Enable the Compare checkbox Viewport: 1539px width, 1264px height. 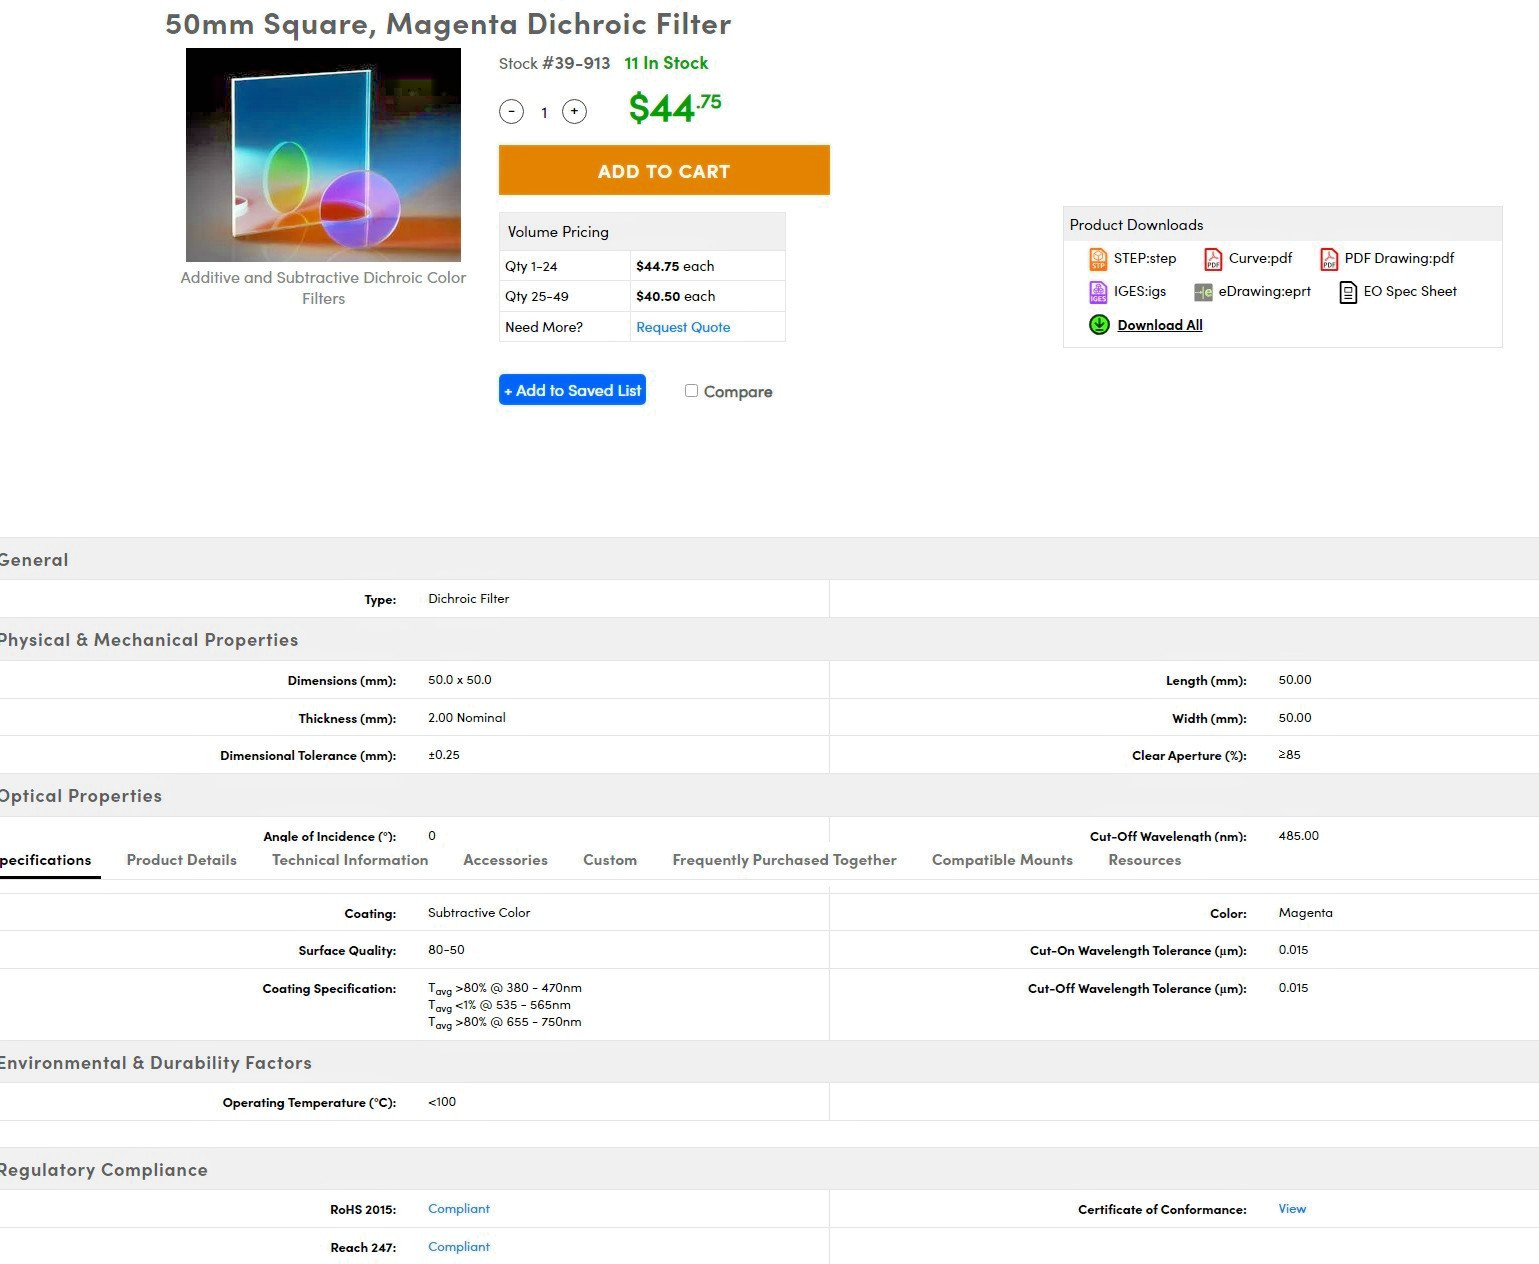691,391
